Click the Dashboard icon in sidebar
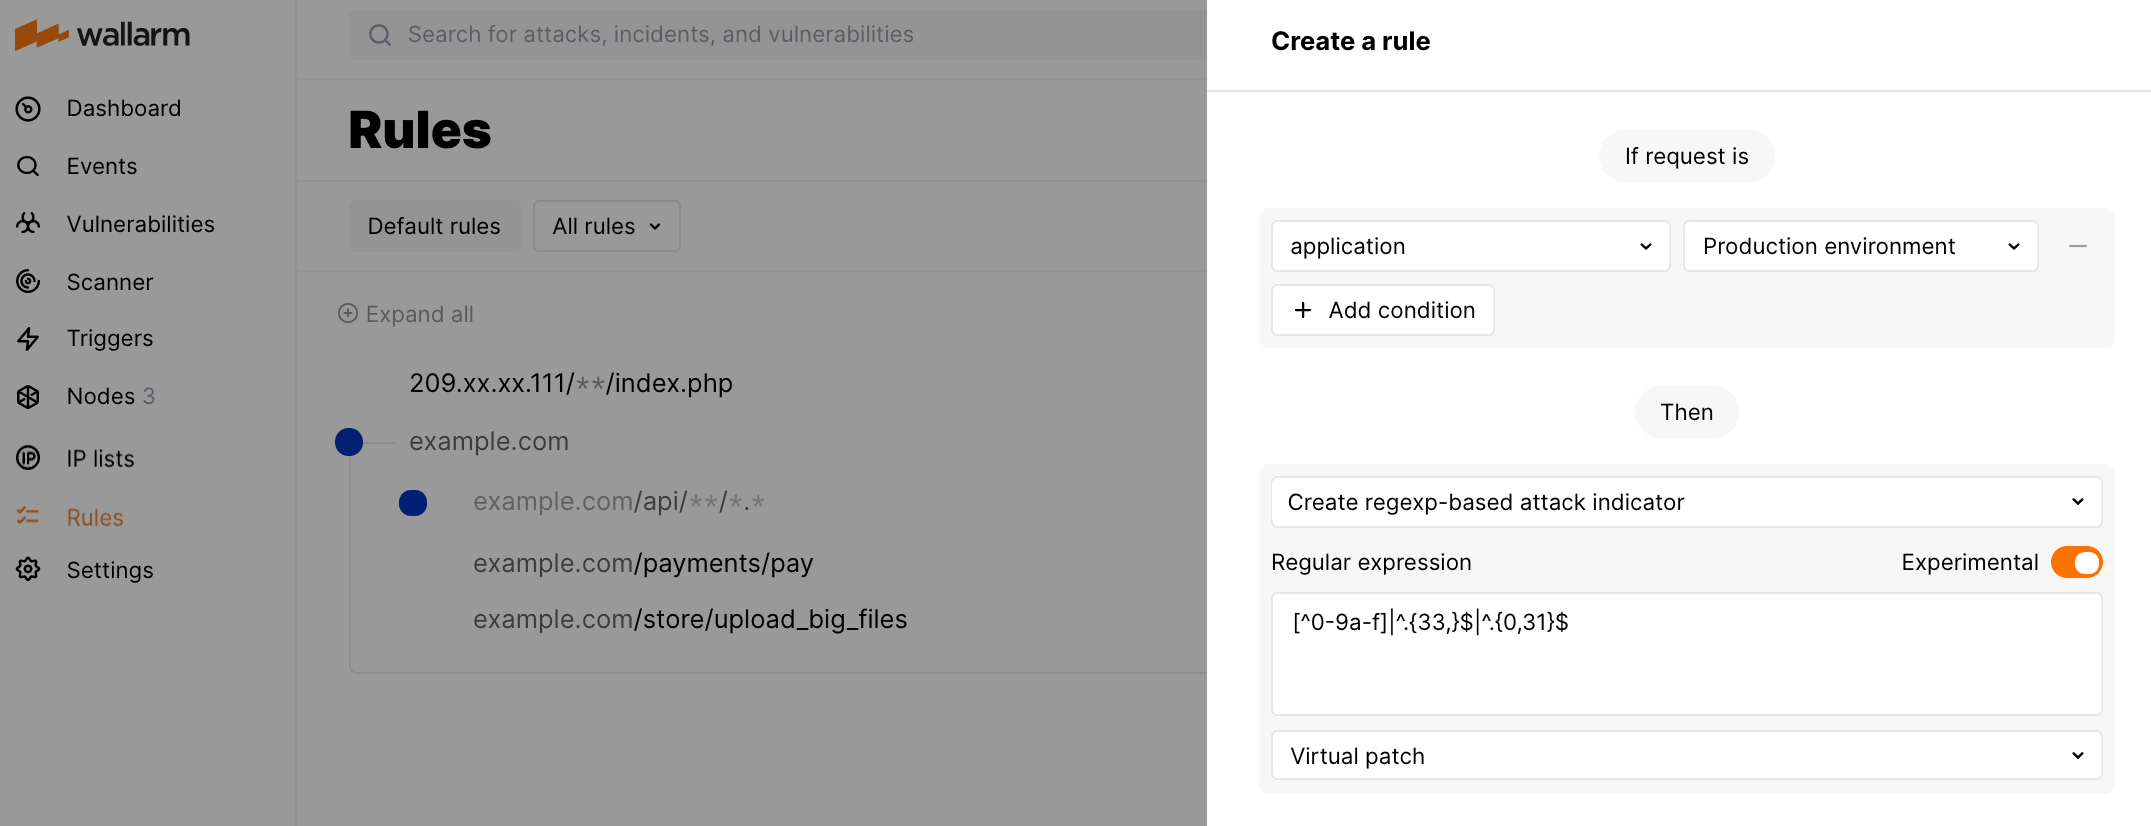Image resolution: width=2151 pixels, height=826 pixels. coord(29,109)
